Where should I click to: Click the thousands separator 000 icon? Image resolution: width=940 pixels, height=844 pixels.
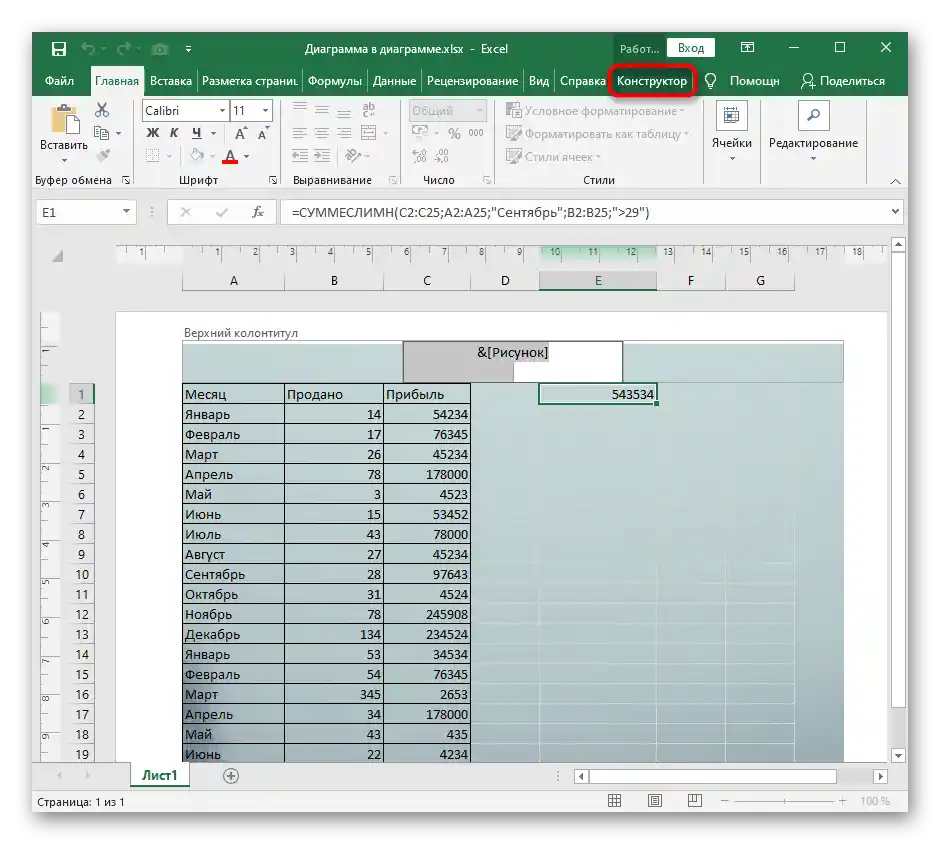[476, 133]
